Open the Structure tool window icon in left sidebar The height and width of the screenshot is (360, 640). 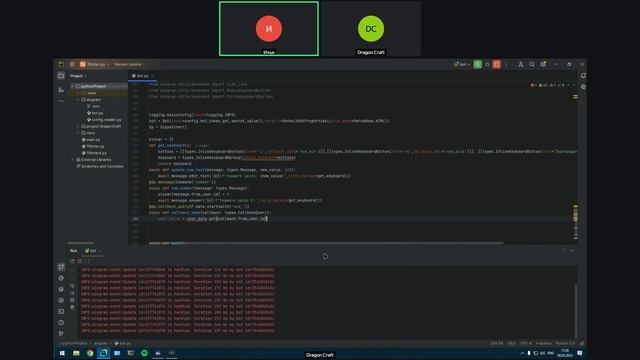point(61,89)
